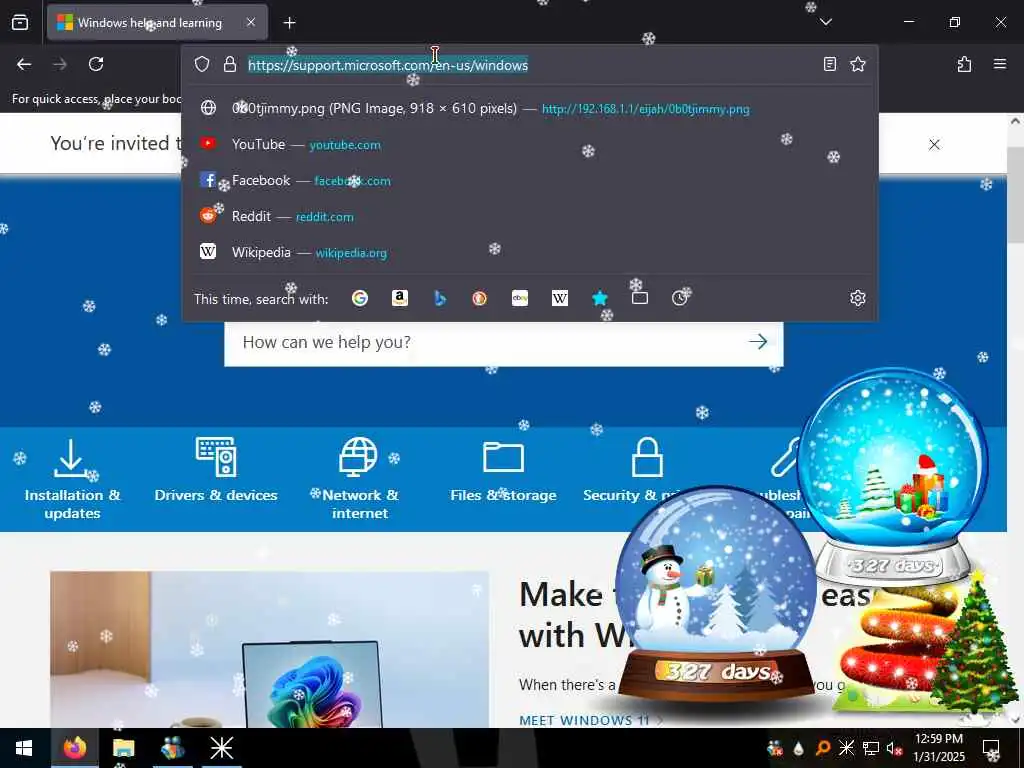Choose the YouTube suggestion
Screen dimensions: 1024x768
pyautogui.click(x=529, y=144)
